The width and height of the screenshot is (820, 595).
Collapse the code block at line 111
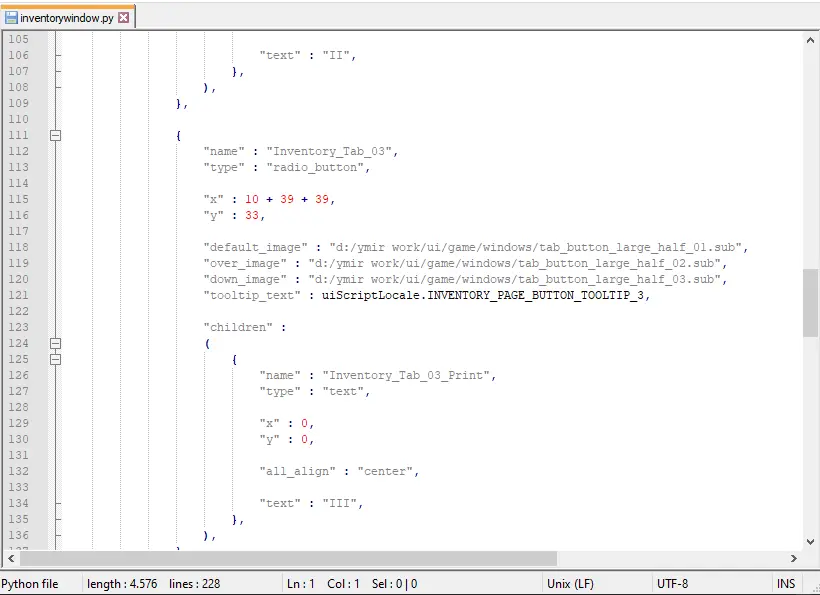(x=55, y=135)
